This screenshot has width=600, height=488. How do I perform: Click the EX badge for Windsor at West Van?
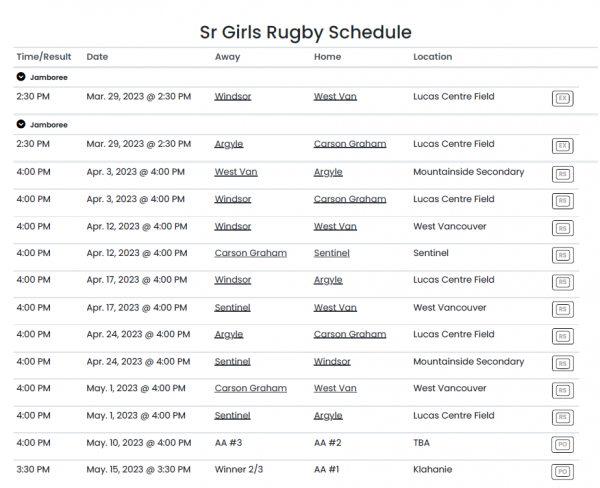coord(562,98)
